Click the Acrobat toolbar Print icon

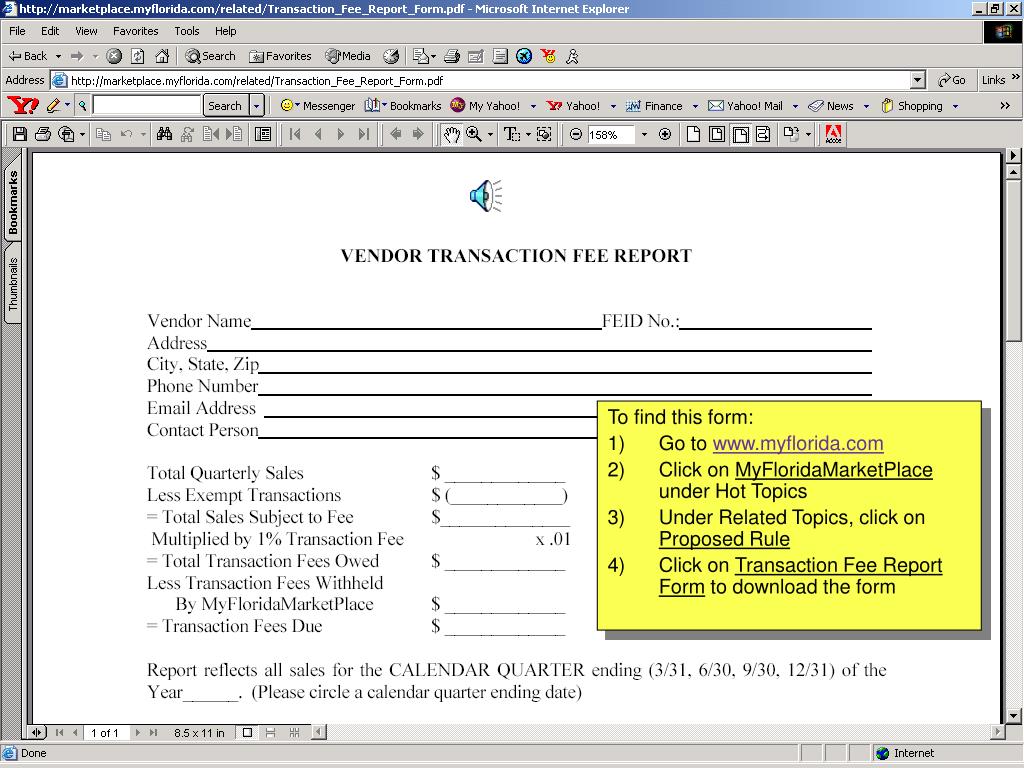[x=43, y=135]
